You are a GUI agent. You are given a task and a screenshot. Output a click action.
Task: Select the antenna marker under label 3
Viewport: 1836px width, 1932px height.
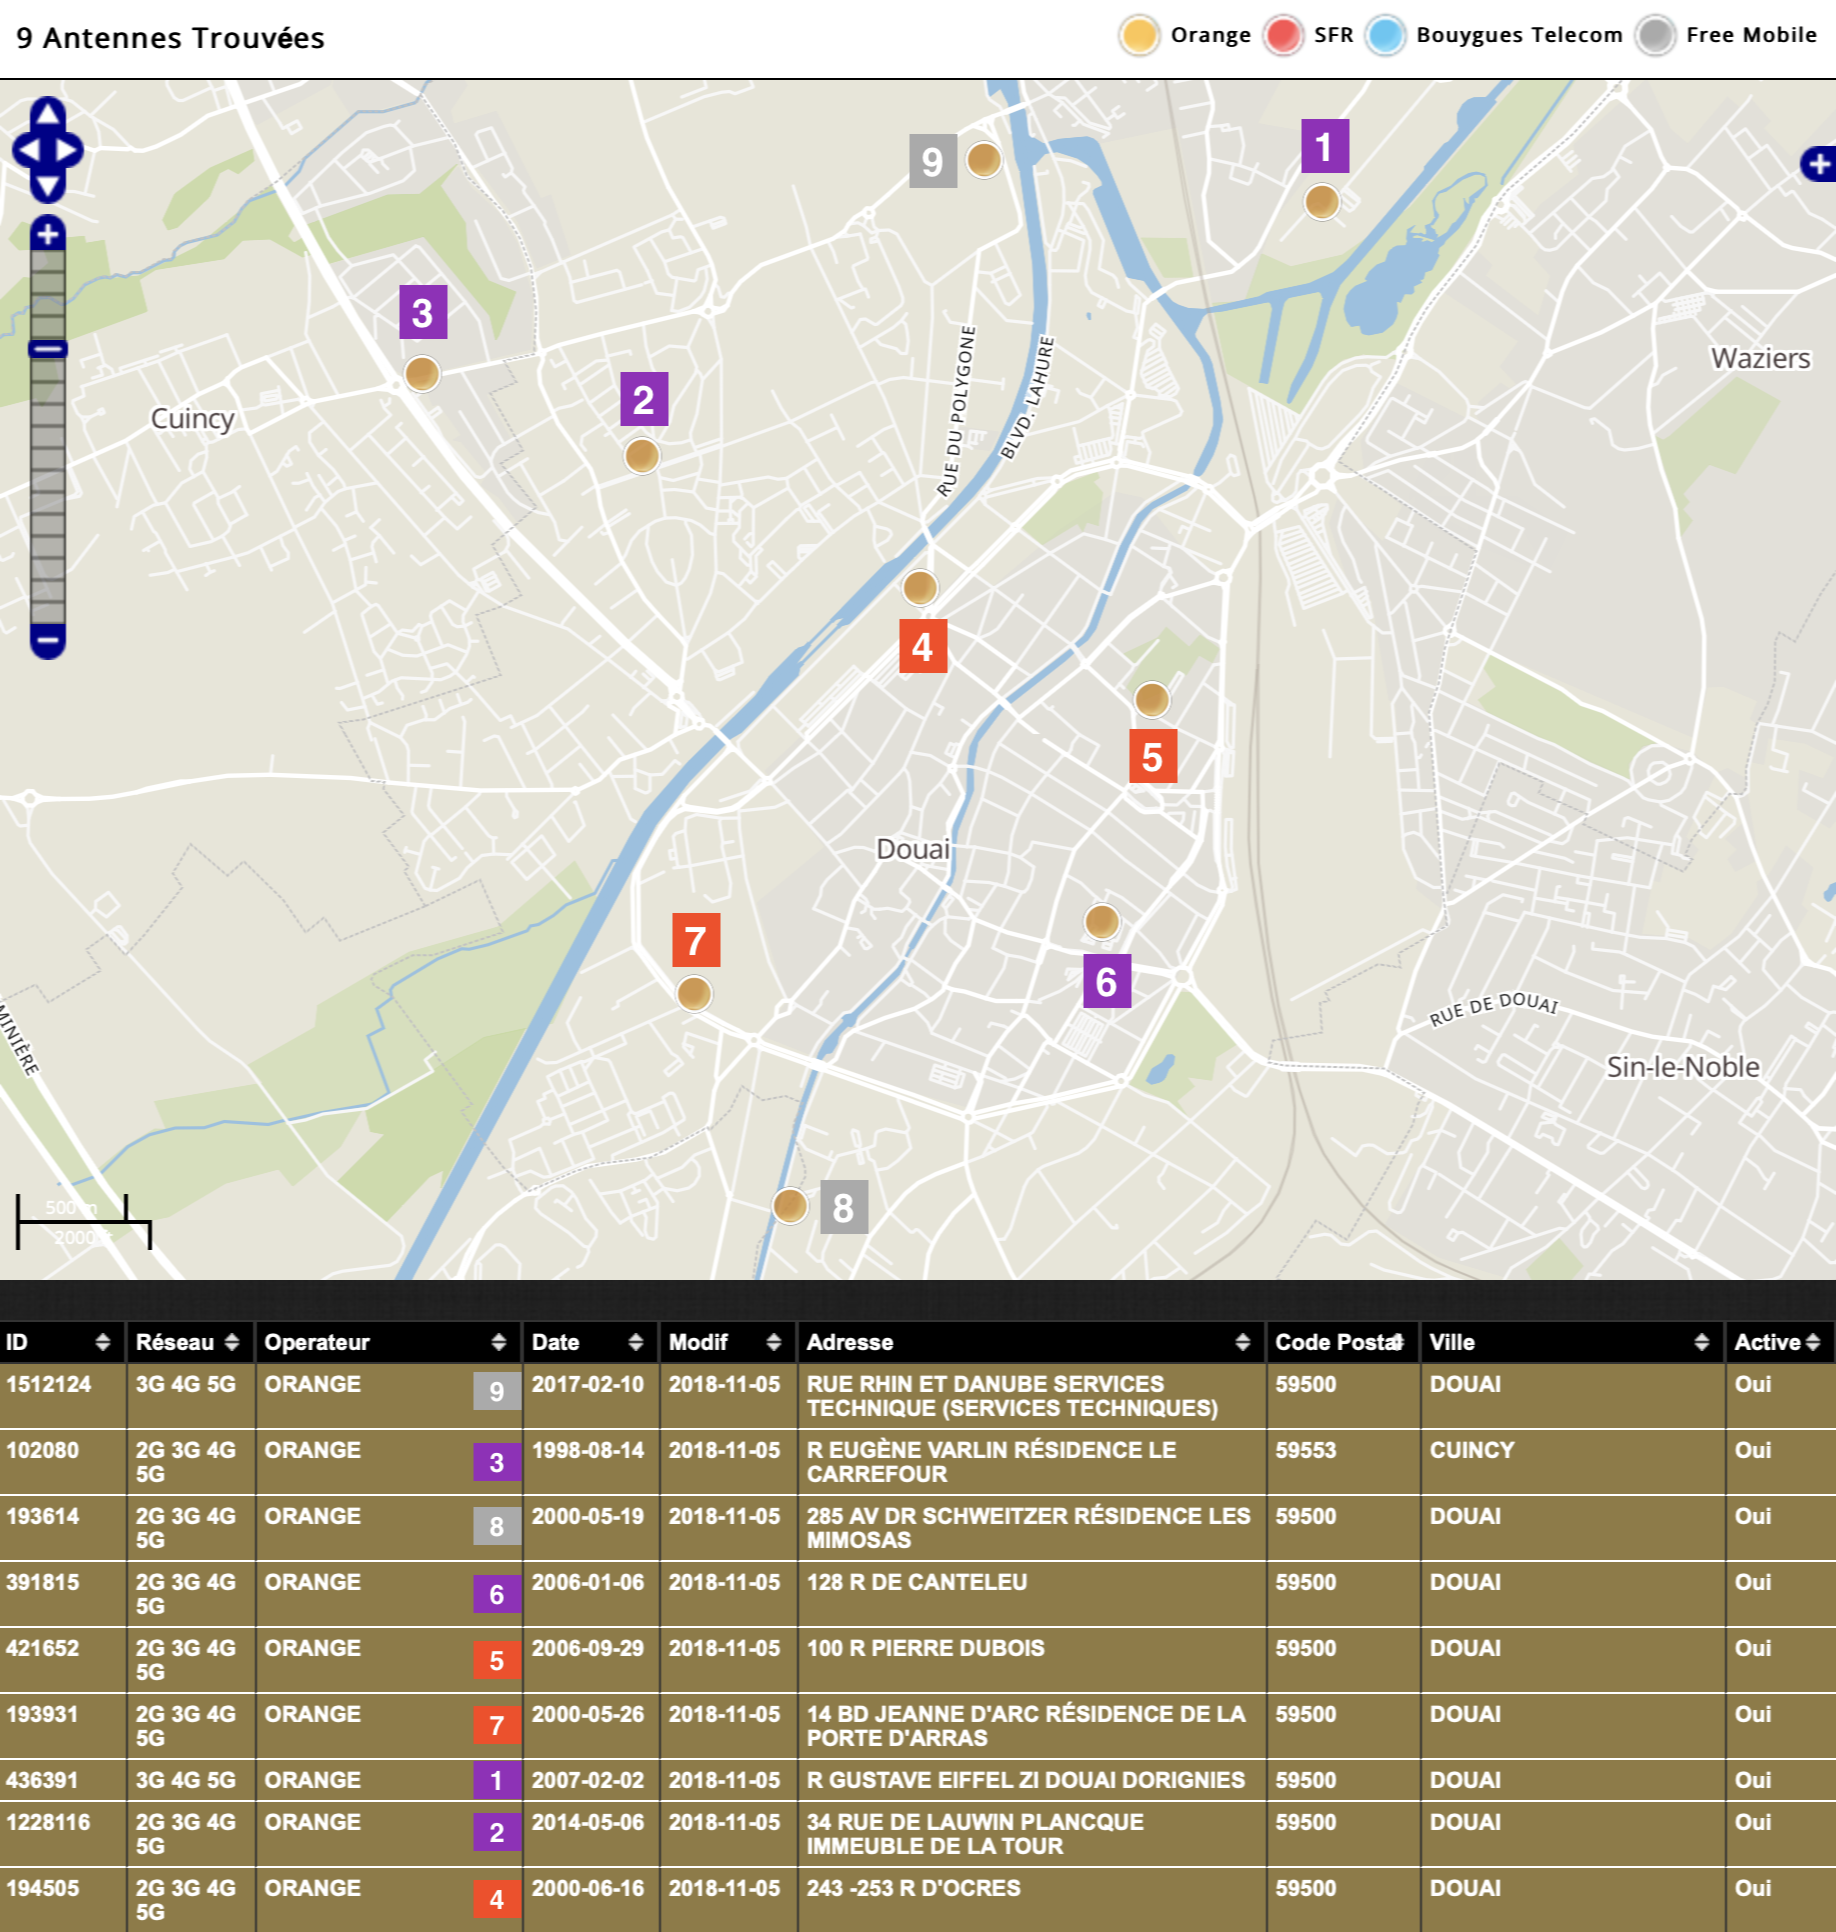point(422,373)
